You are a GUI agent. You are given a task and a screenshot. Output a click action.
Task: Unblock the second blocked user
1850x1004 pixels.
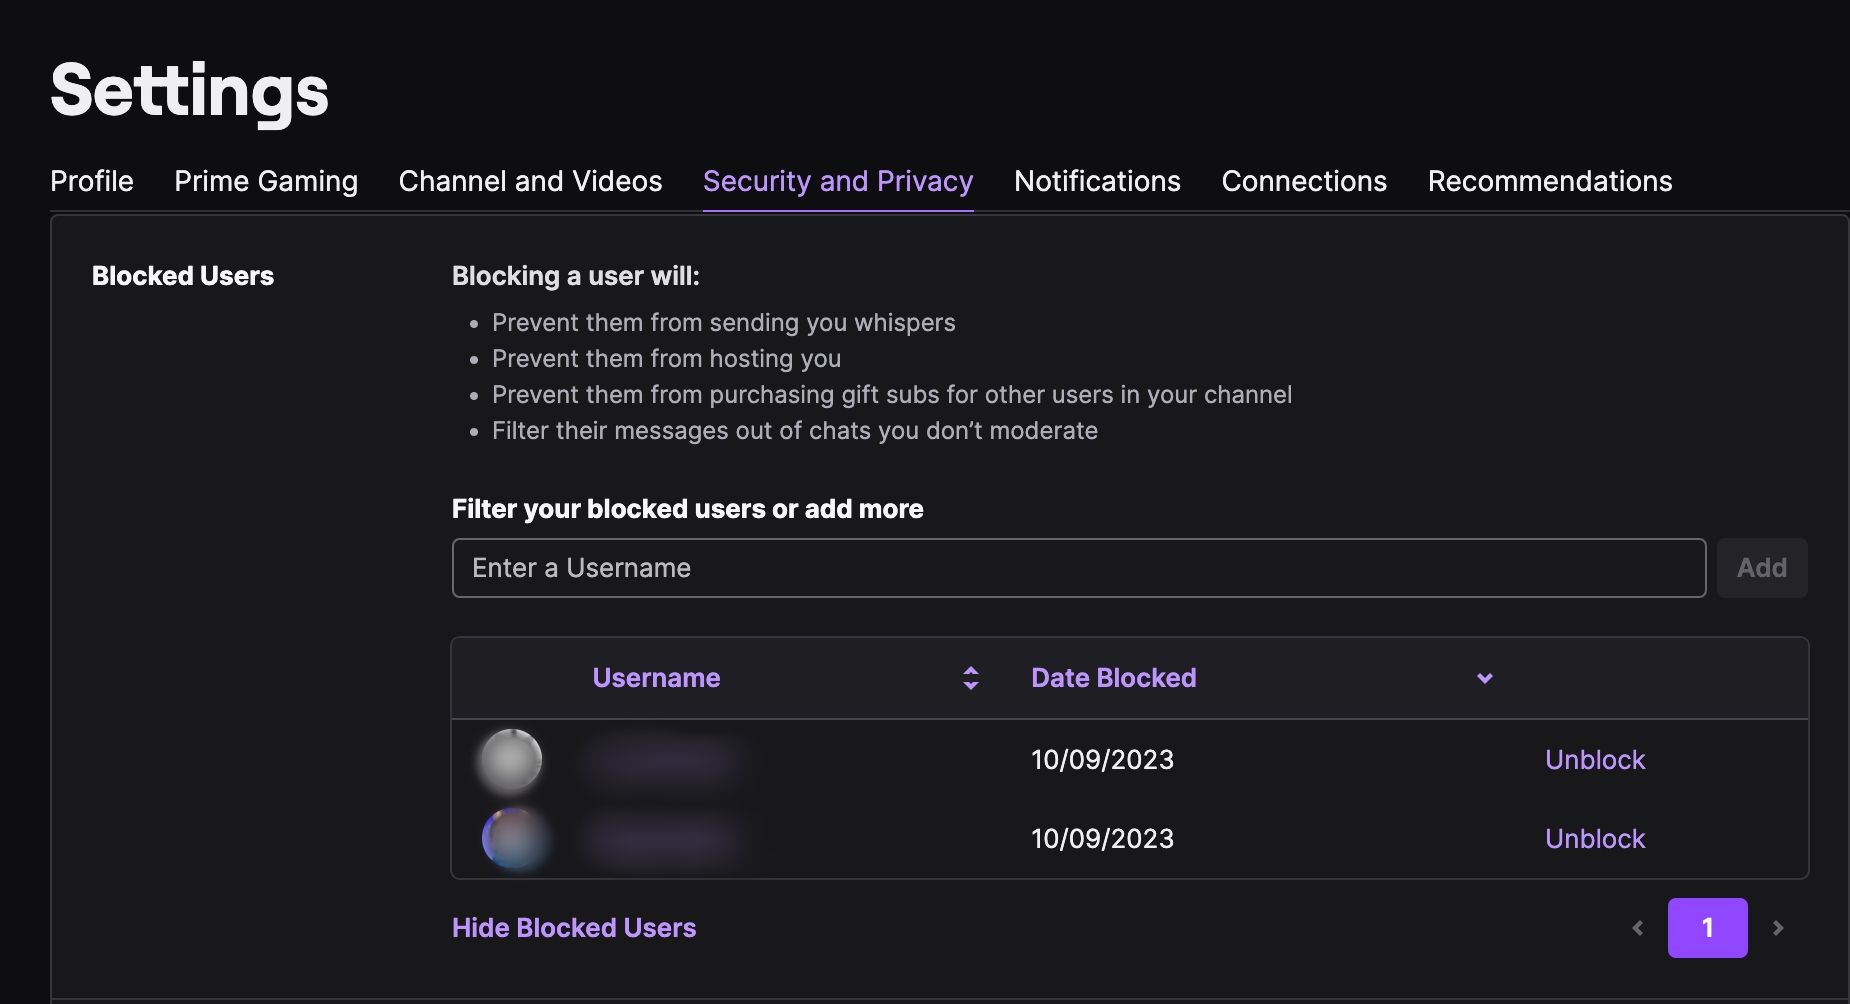[x=1594, y=839]
